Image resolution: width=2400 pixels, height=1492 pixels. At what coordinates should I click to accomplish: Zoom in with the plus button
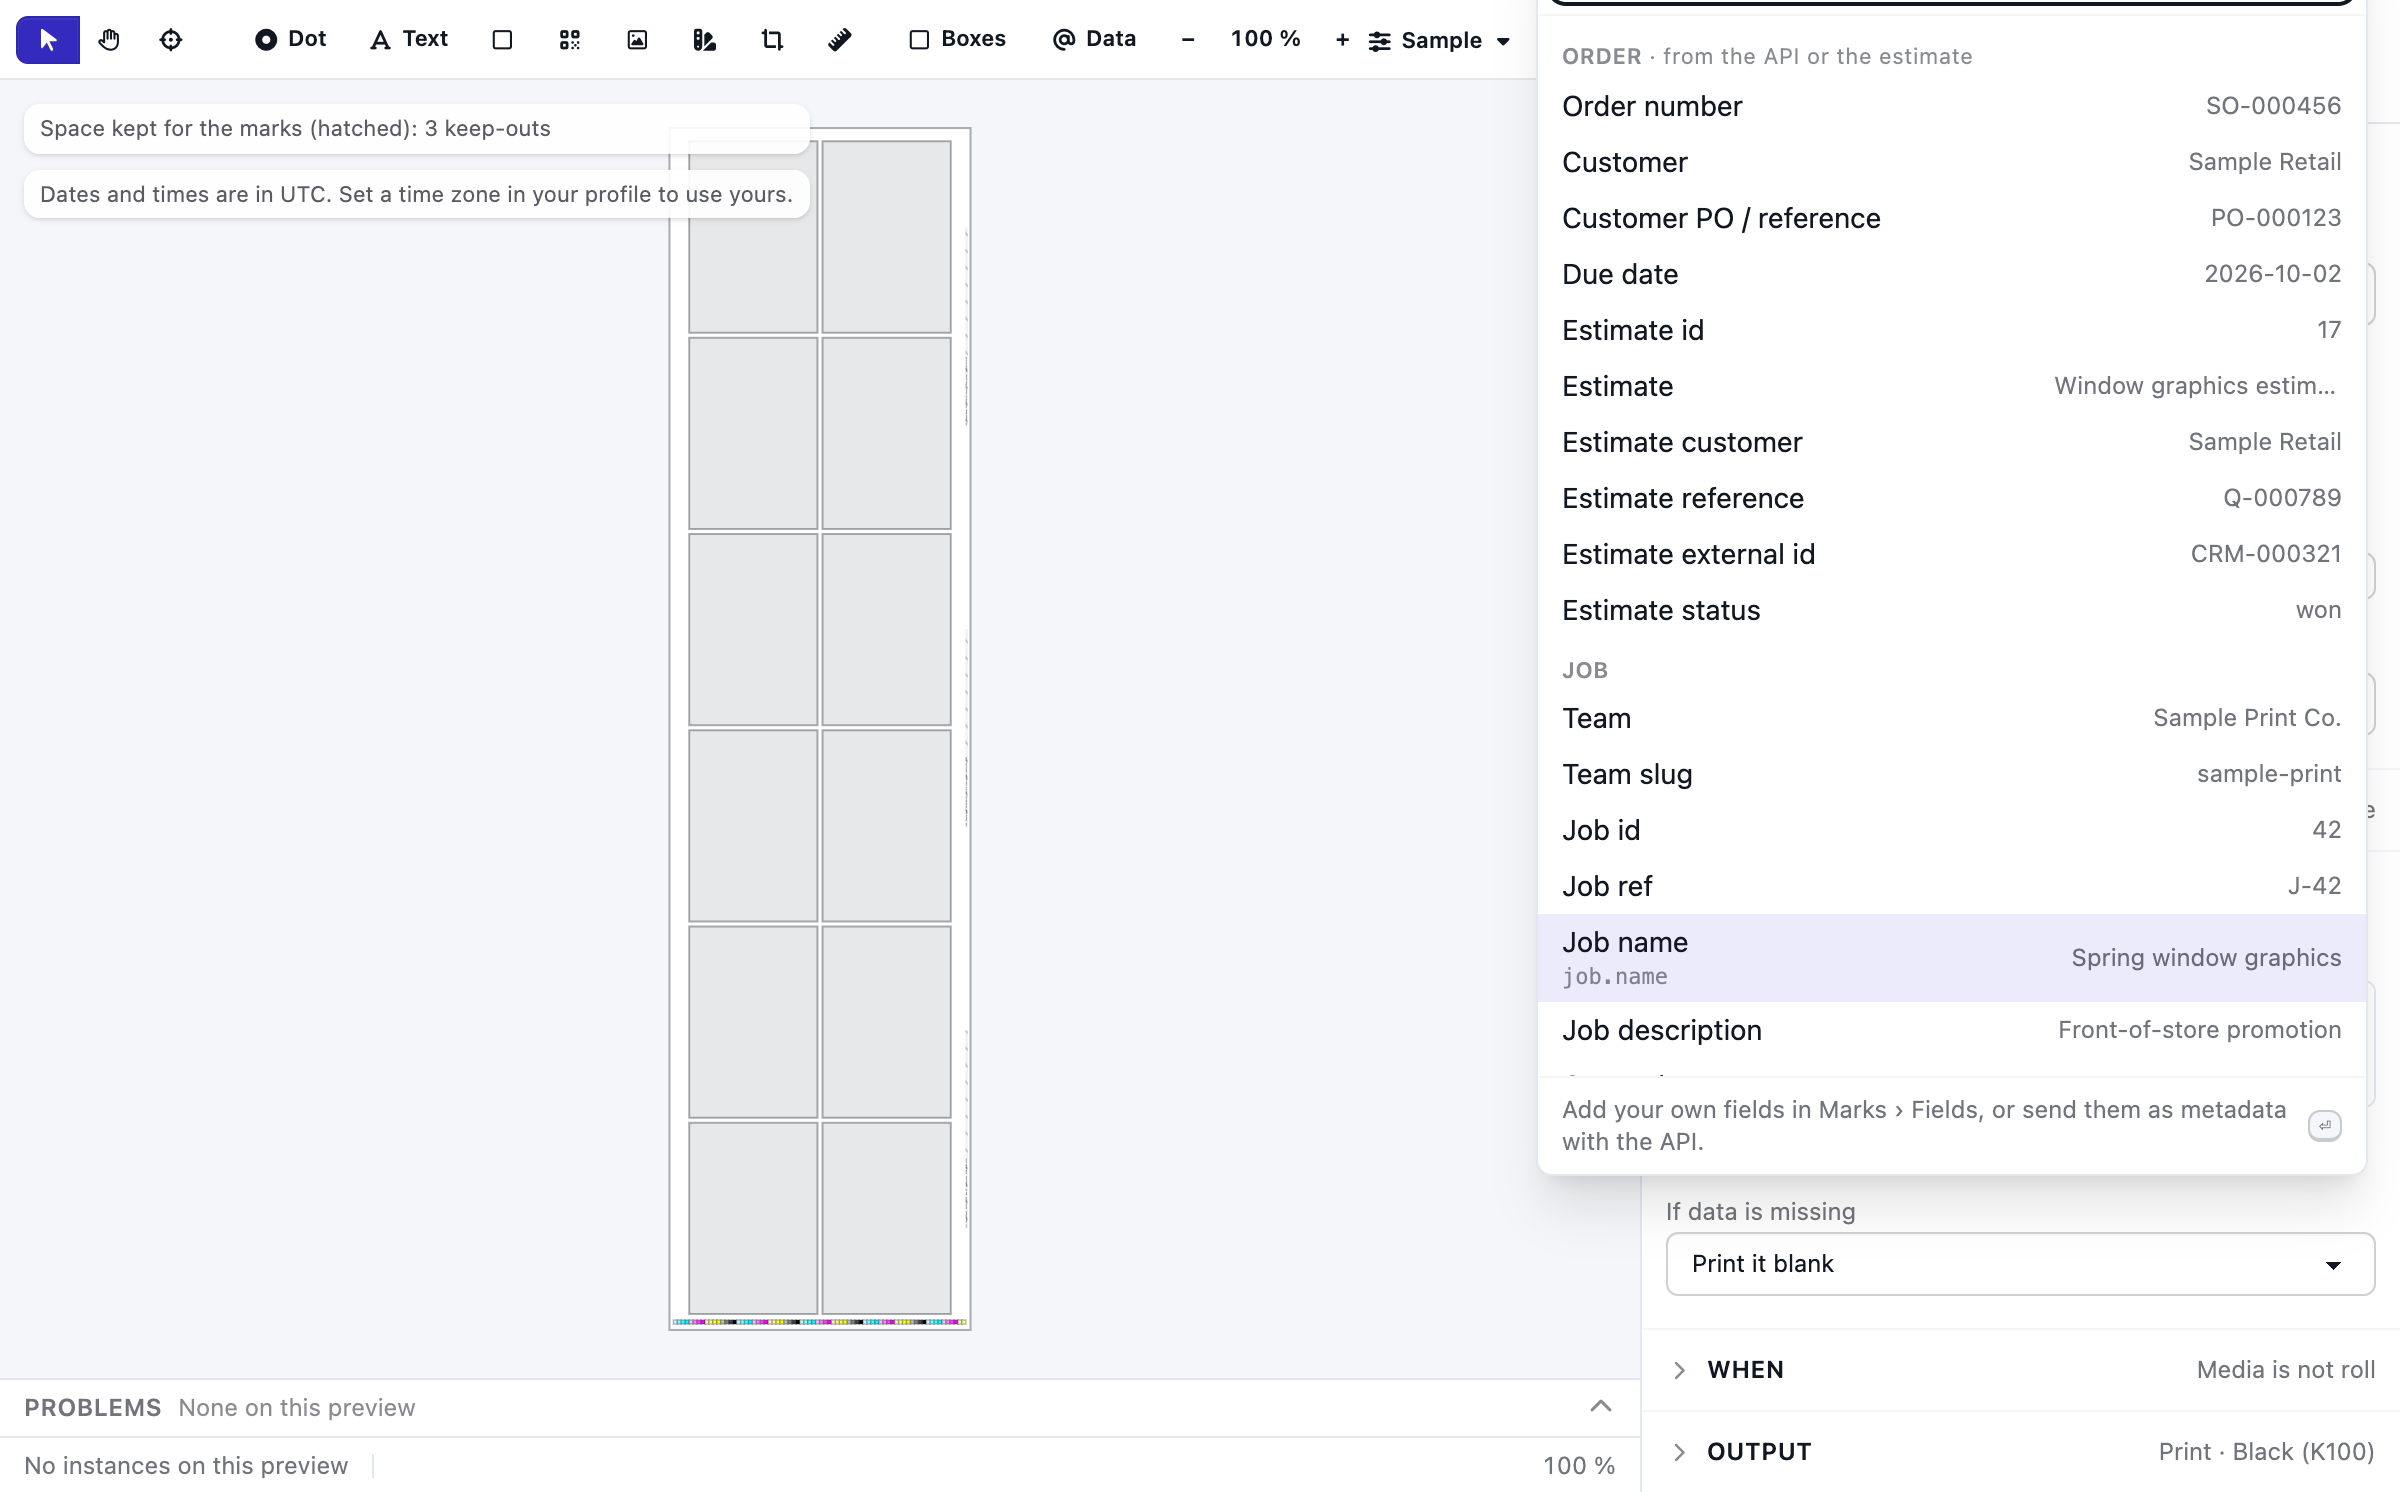[1342, 39]
